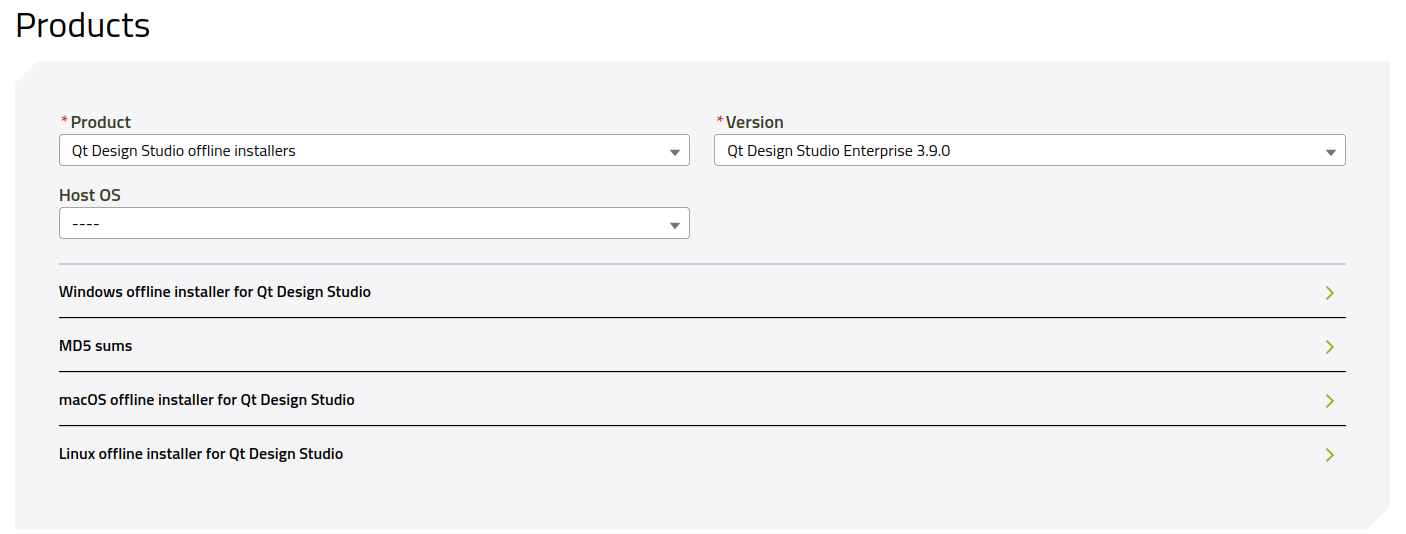Expand macOS offline installer chevron

click(1329, 401)
